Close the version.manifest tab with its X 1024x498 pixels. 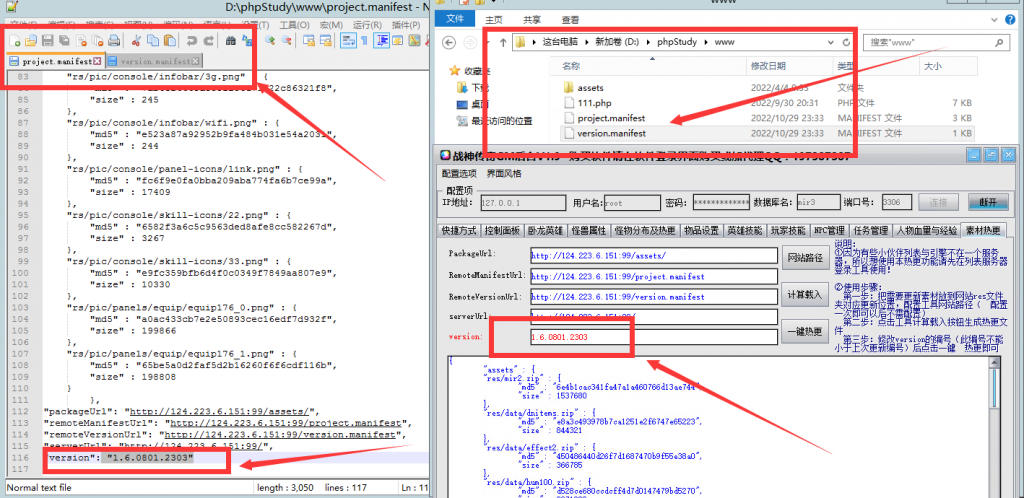(195, 61)
